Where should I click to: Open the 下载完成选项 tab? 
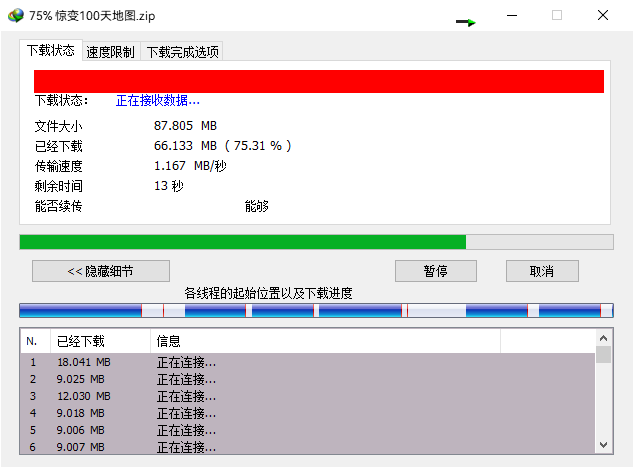[x=182, y=52]
